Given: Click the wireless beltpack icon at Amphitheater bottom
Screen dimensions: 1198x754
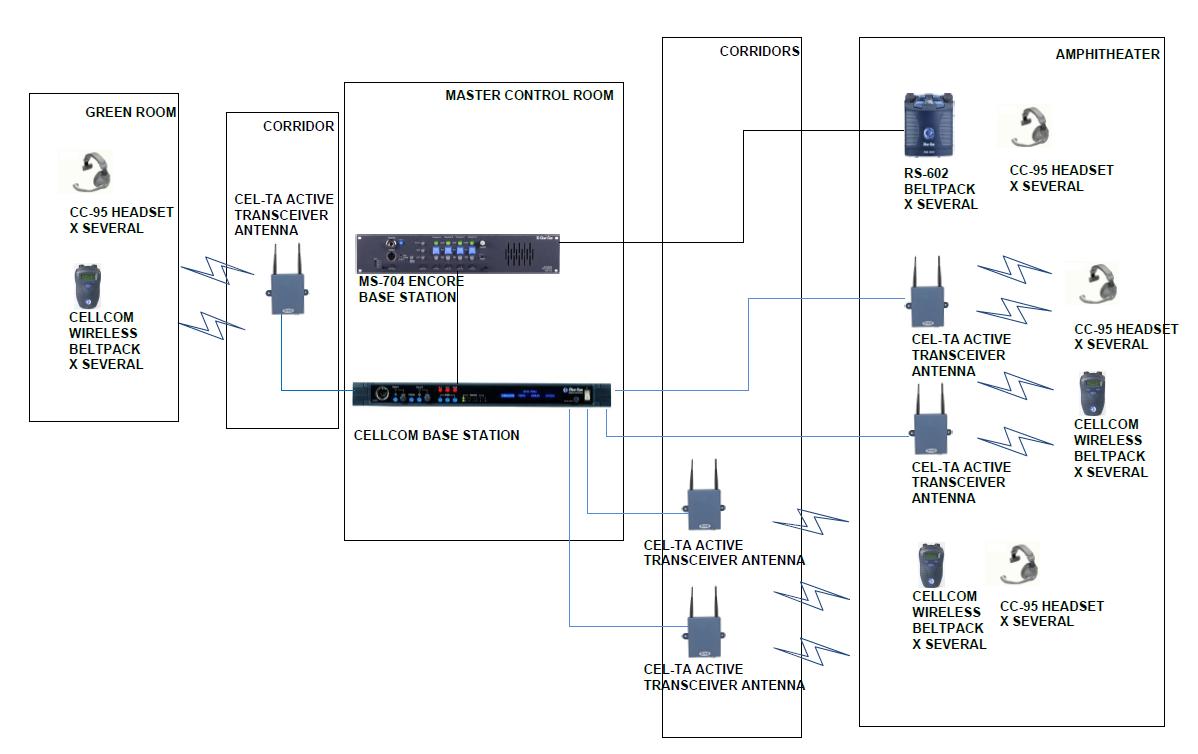Looking at the screenshot, I should tap(931, 565).
